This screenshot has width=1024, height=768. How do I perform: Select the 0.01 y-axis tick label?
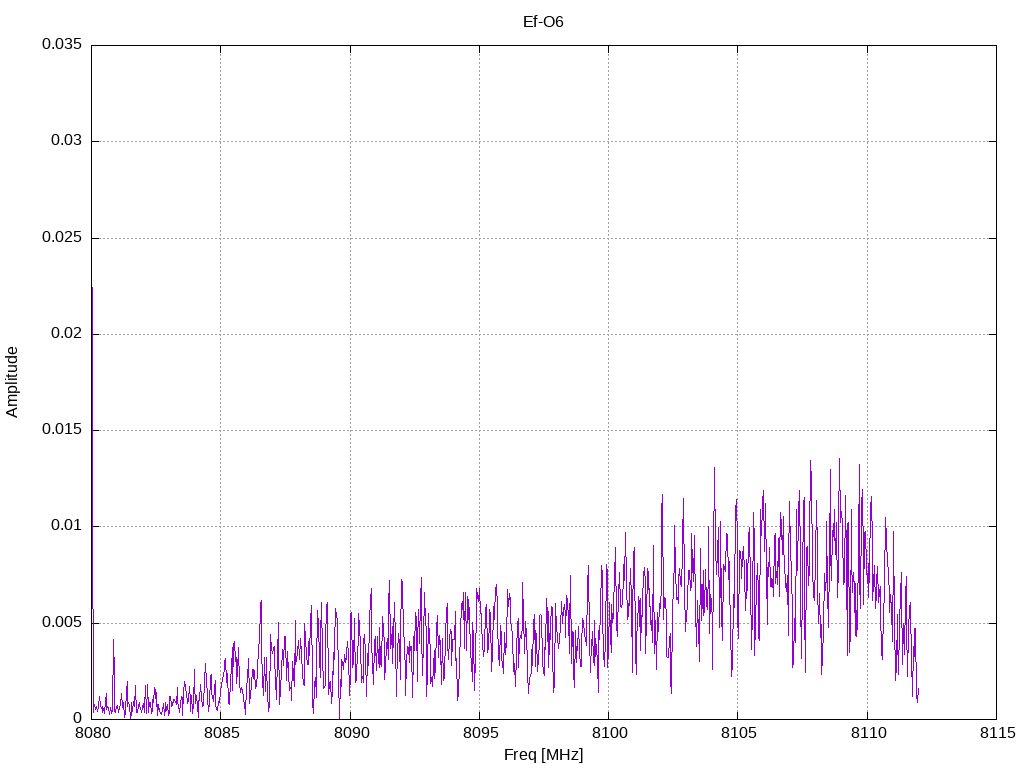tap(65, 526)
